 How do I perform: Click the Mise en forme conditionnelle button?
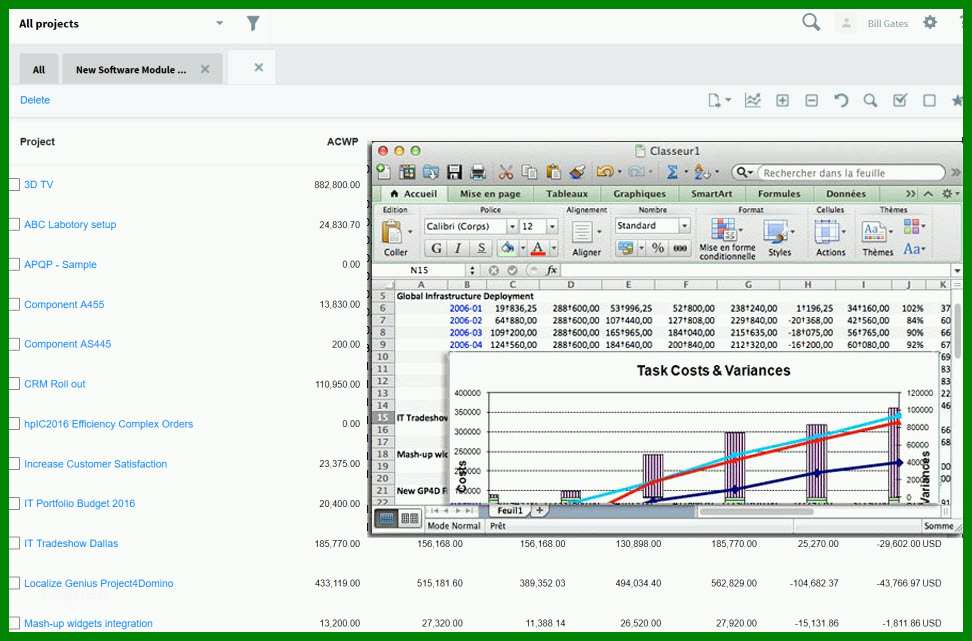tap(727, 239)
